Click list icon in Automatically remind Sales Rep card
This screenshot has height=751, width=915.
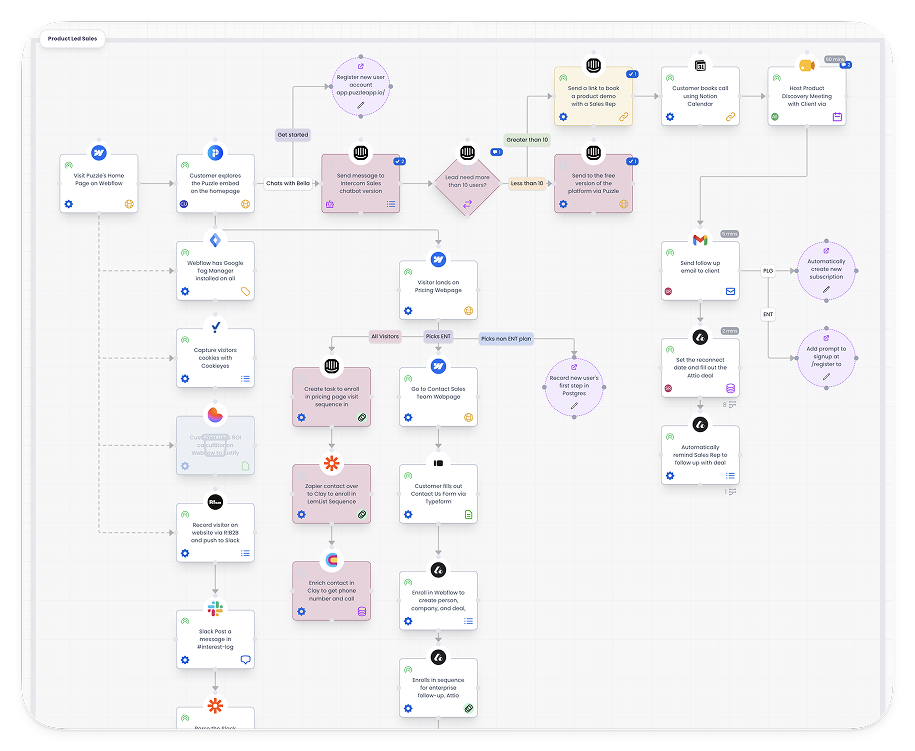730,476
